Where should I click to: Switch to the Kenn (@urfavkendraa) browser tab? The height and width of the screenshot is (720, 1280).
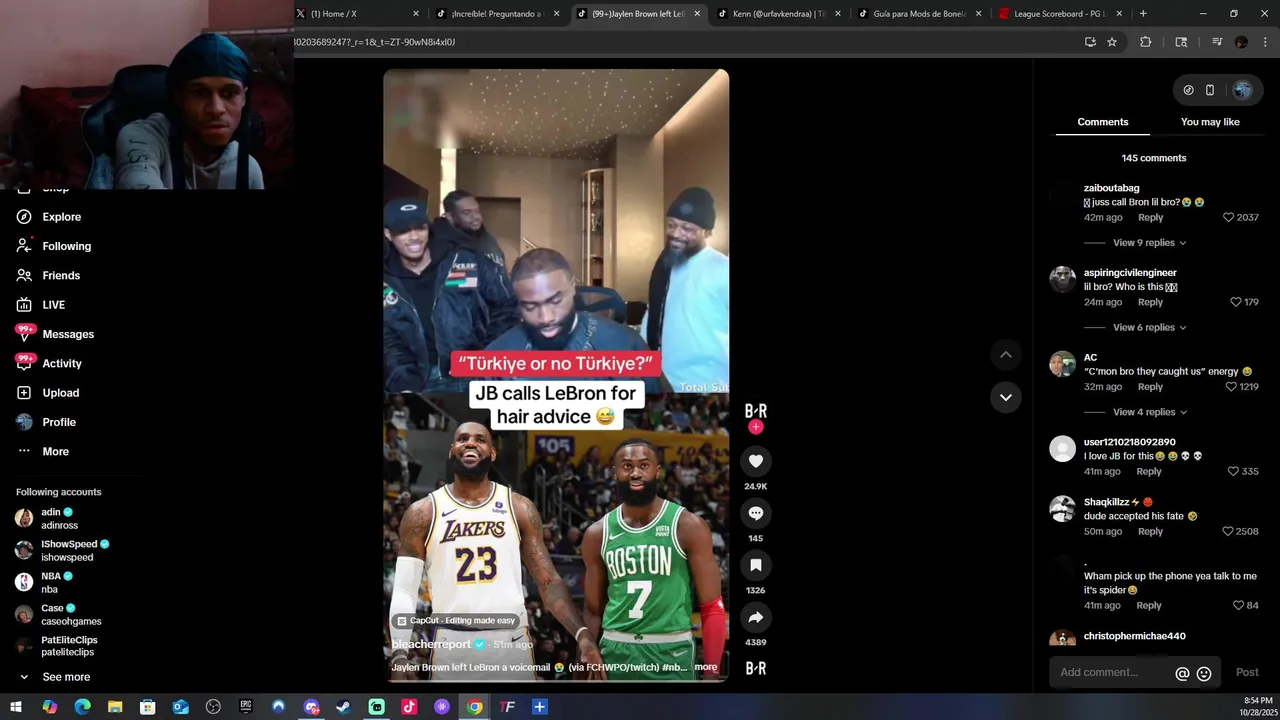tap(778, 14)
